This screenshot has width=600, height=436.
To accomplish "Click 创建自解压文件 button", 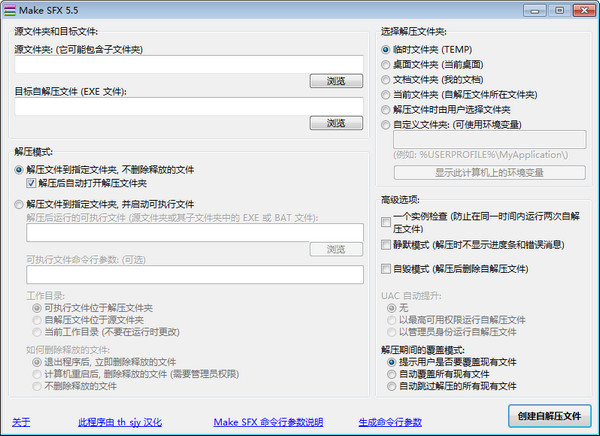I will (549, 416).
